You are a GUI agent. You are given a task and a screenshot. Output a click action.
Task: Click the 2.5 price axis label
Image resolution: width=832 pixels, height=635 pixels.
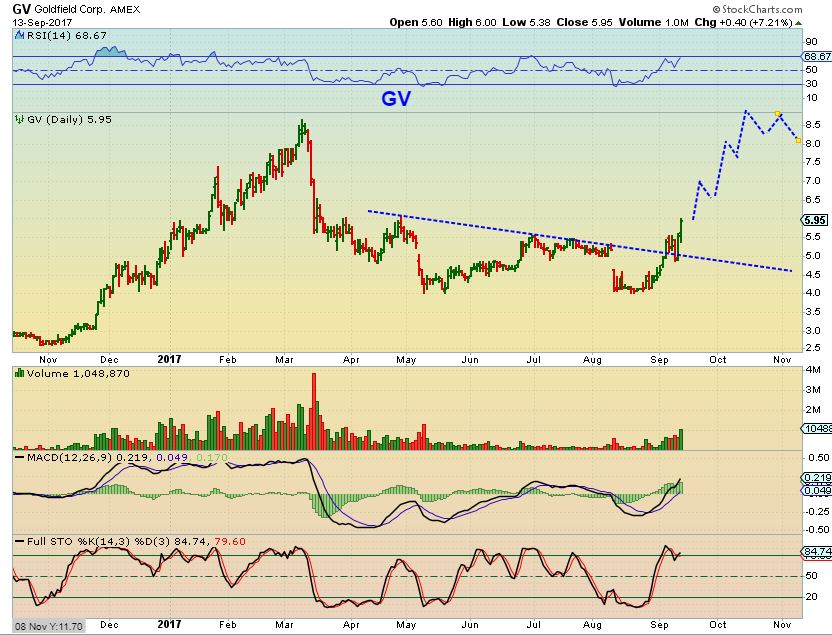813,348
